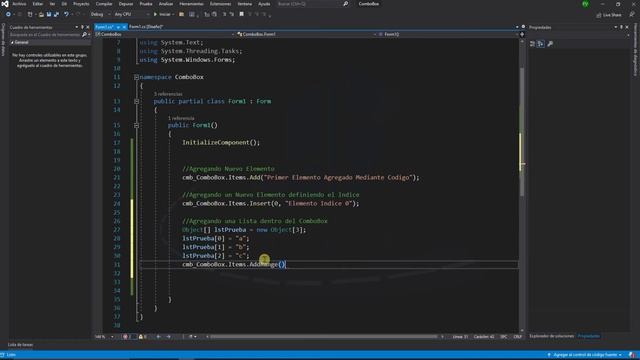Click the open file folder icon
The width and height of the screenshot is (640, 360).
coord(41,15)
